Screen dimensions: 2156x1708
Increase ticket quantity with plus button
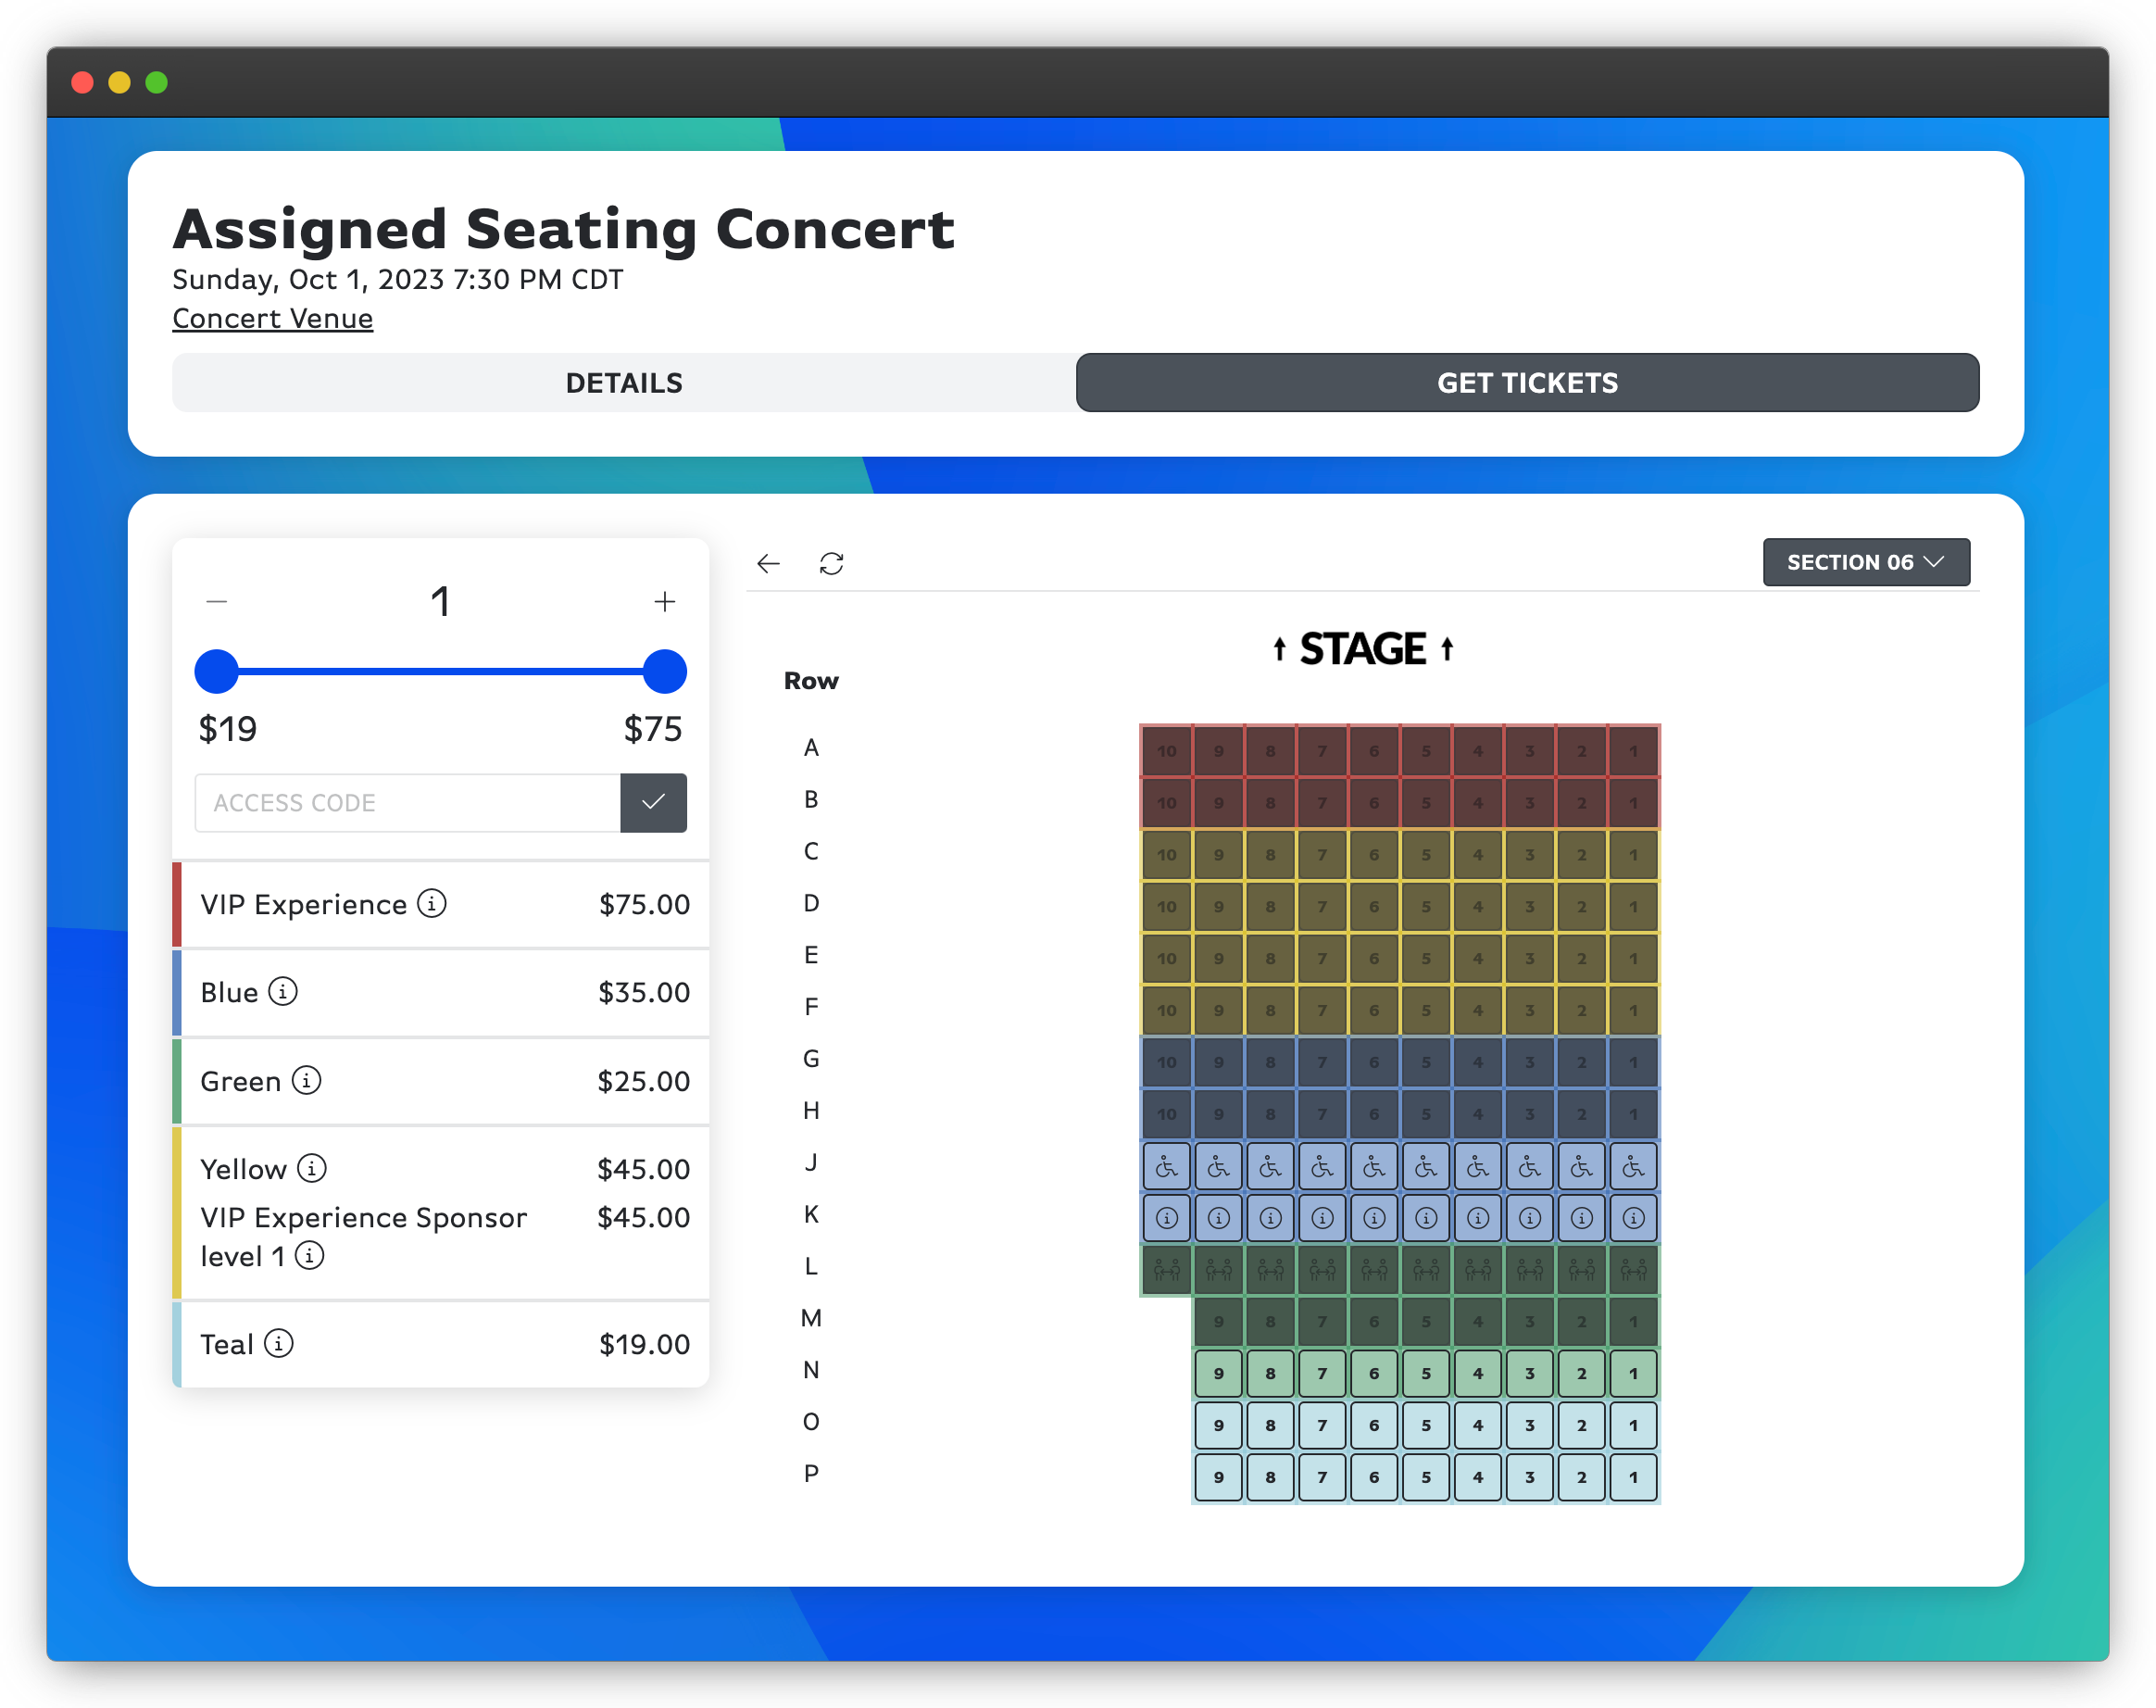(664, 601)
